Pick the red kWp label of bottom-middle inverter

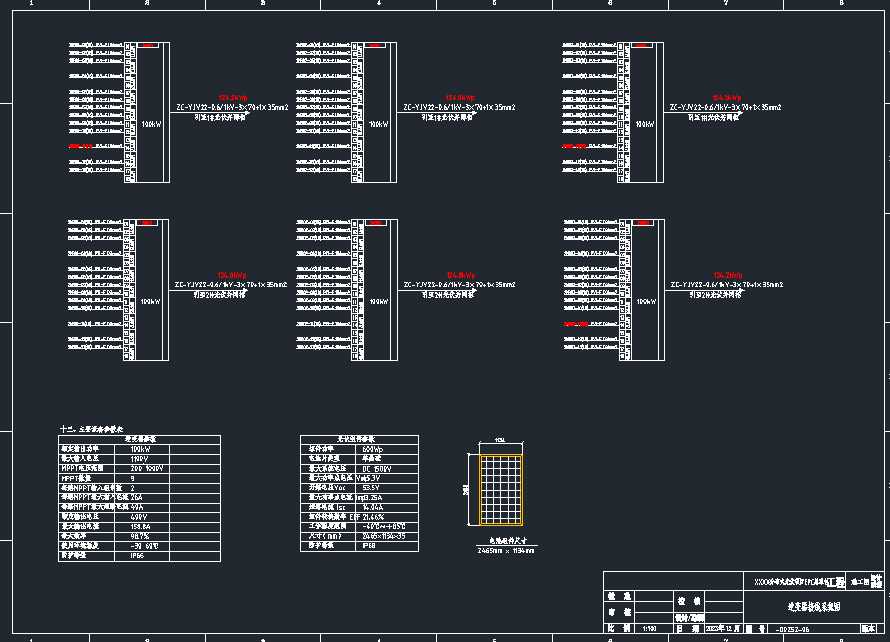(459, 275)
